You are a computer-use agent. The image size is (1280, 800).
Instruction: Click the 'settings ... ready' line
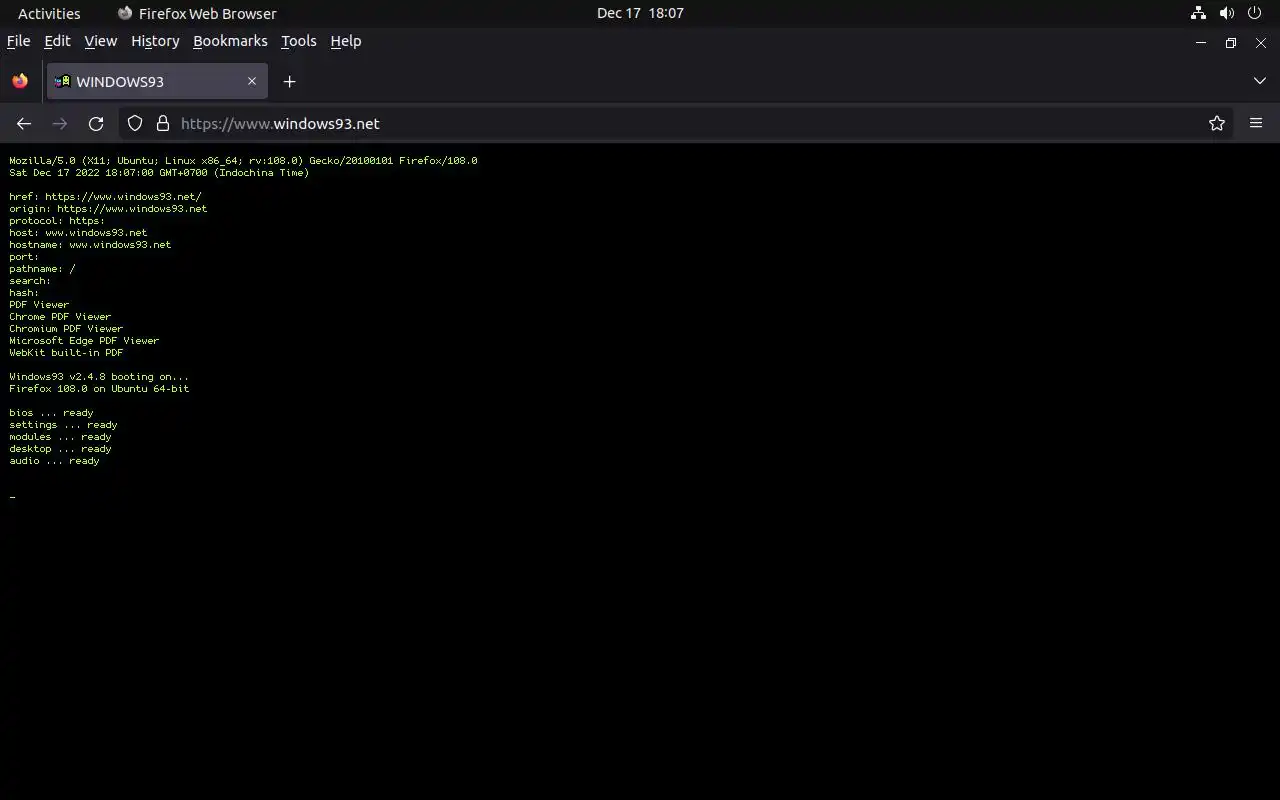[x=63, y=425]
